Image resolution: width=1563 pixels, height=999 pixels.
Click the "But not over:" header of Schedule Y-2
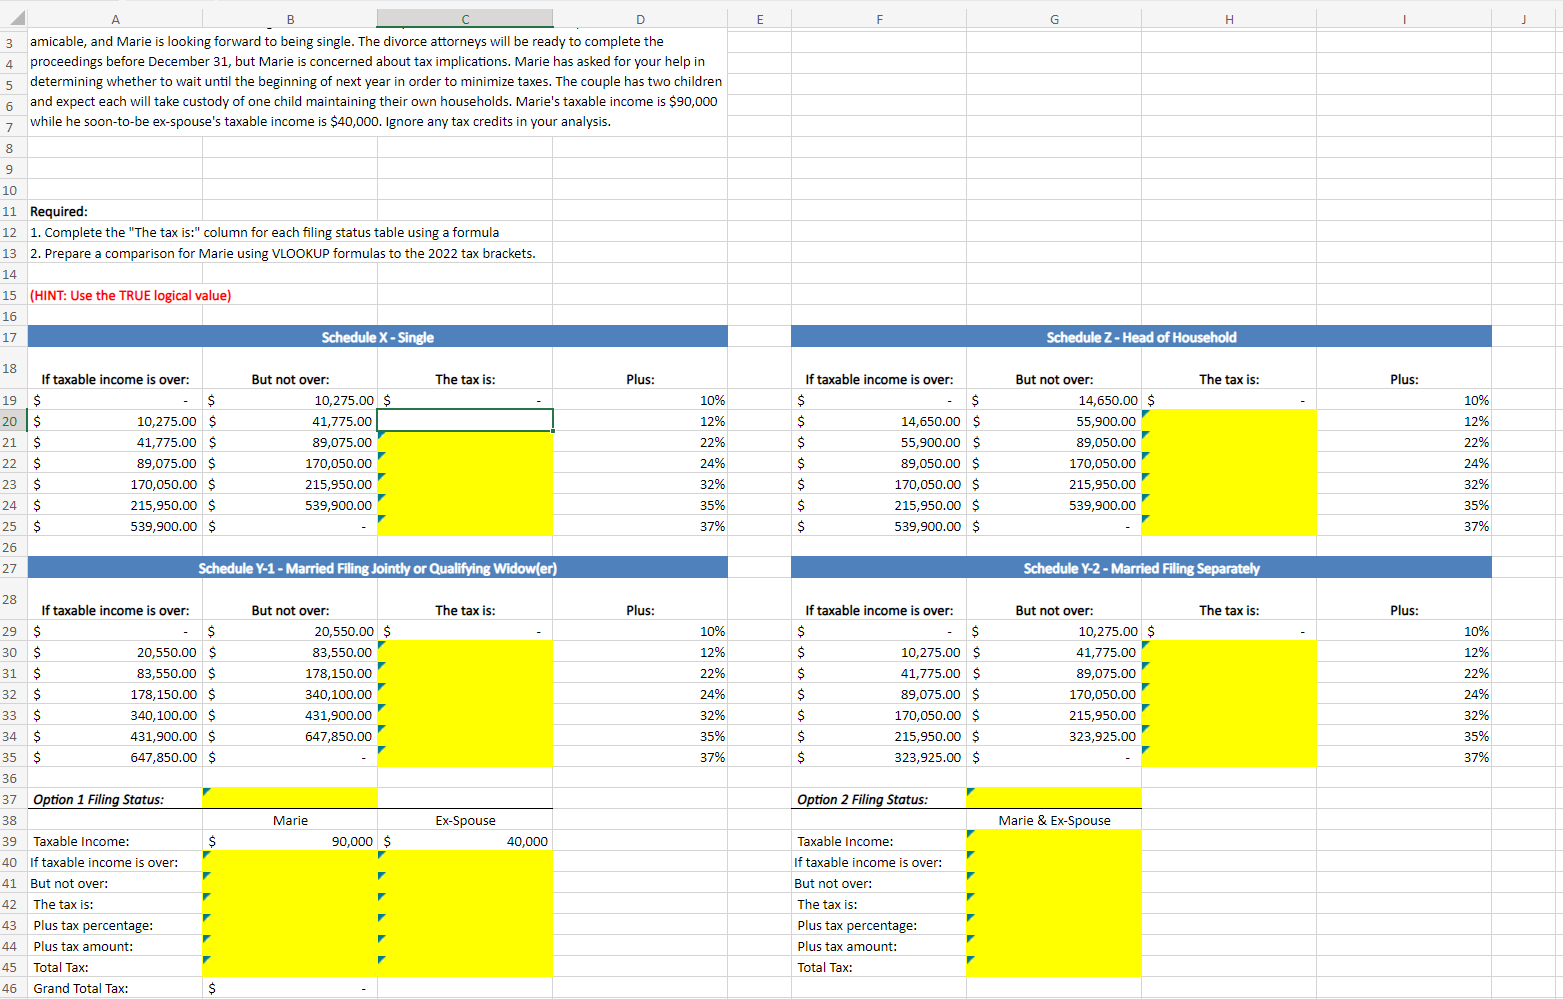click(x=1054, y=610)
